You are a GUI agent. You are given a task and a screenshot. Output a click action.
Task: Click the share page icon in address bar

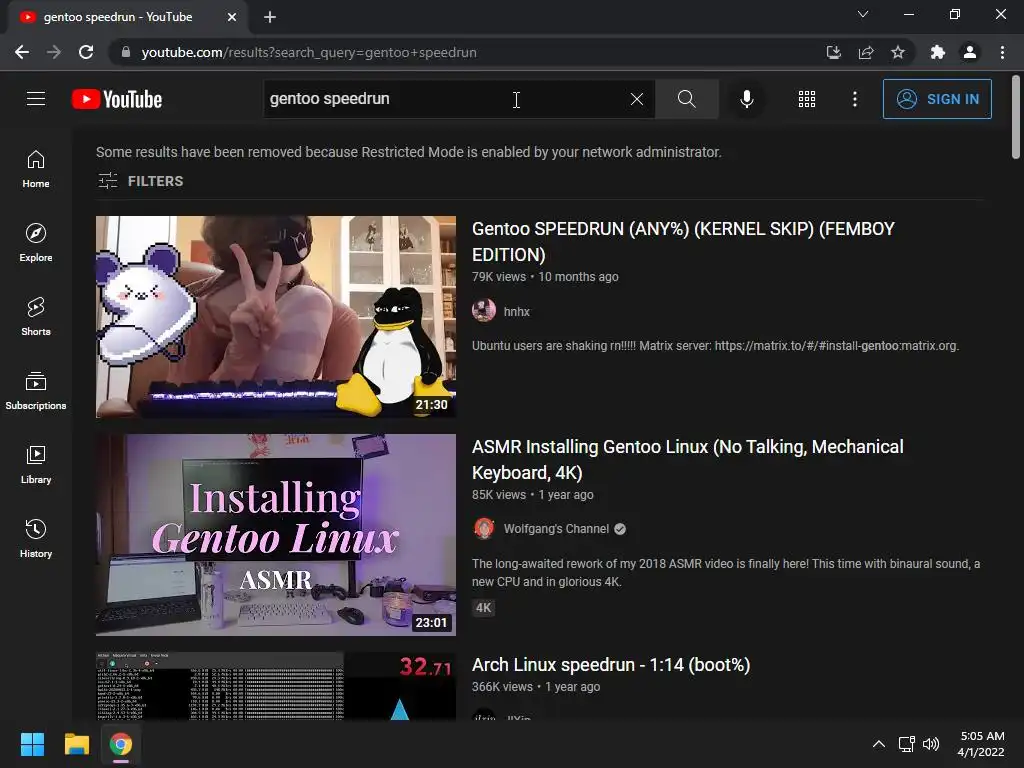(x=866, y=52)
